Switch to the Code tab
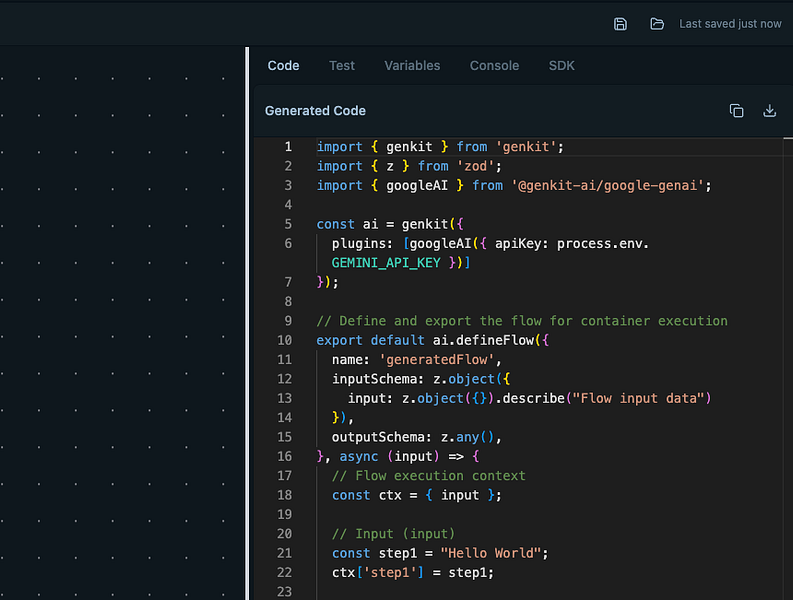Viewport: 793px width, 600px height. tap(283, 66)
